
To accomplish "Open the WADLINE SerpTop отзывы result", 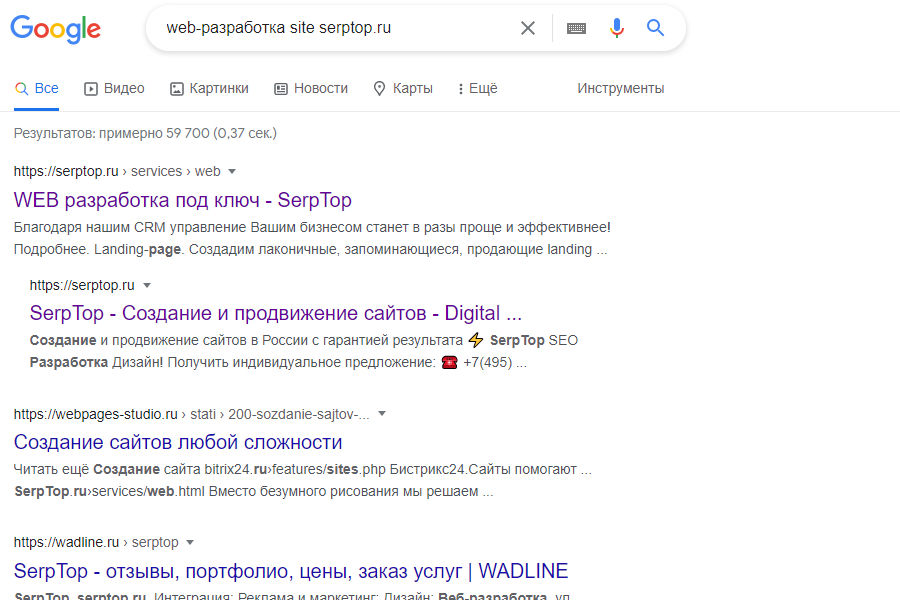I will (290, 571).
